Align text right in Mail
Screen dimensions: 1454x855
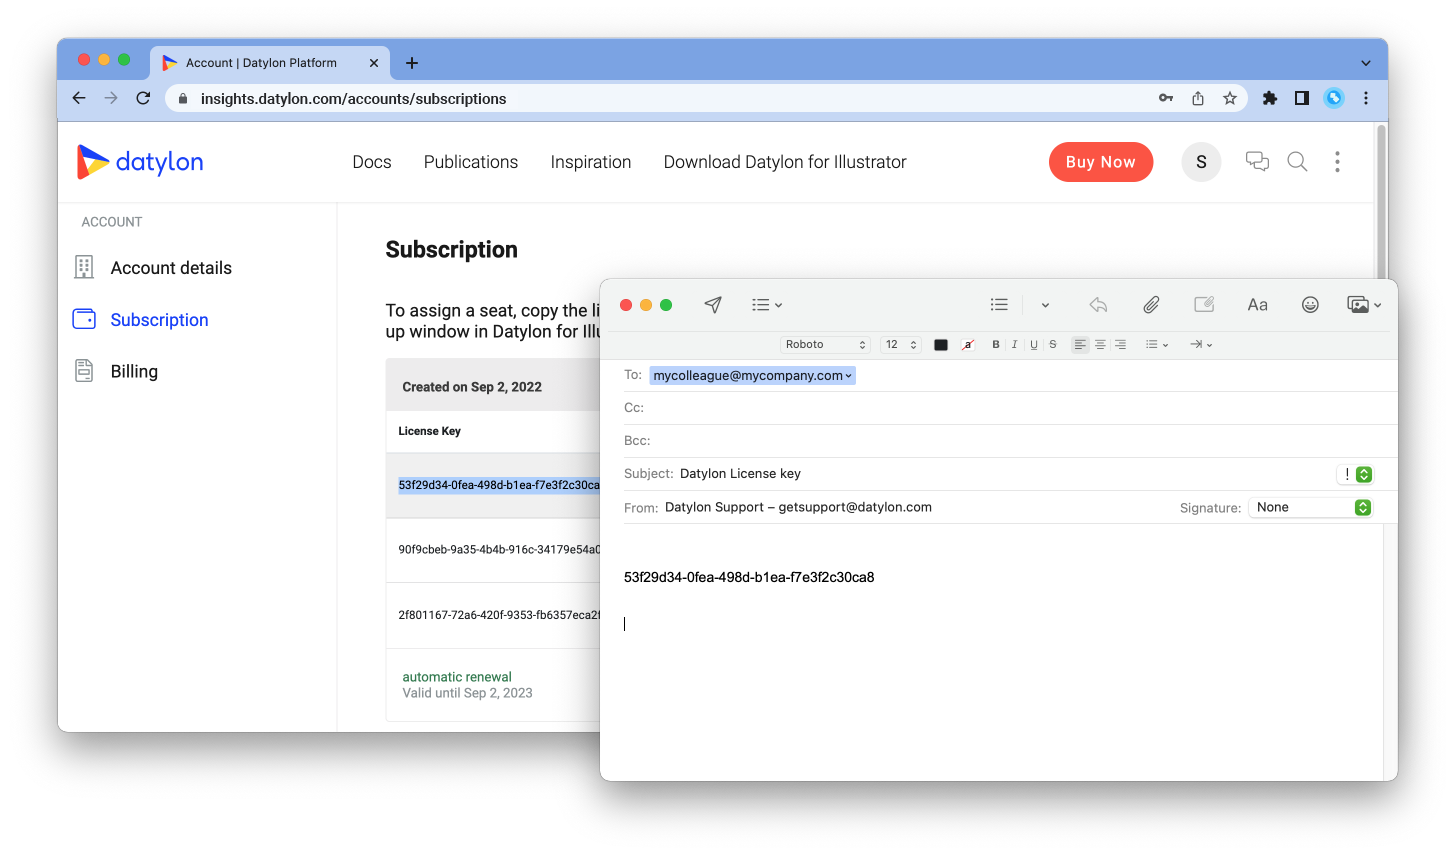pos(1120,344)
